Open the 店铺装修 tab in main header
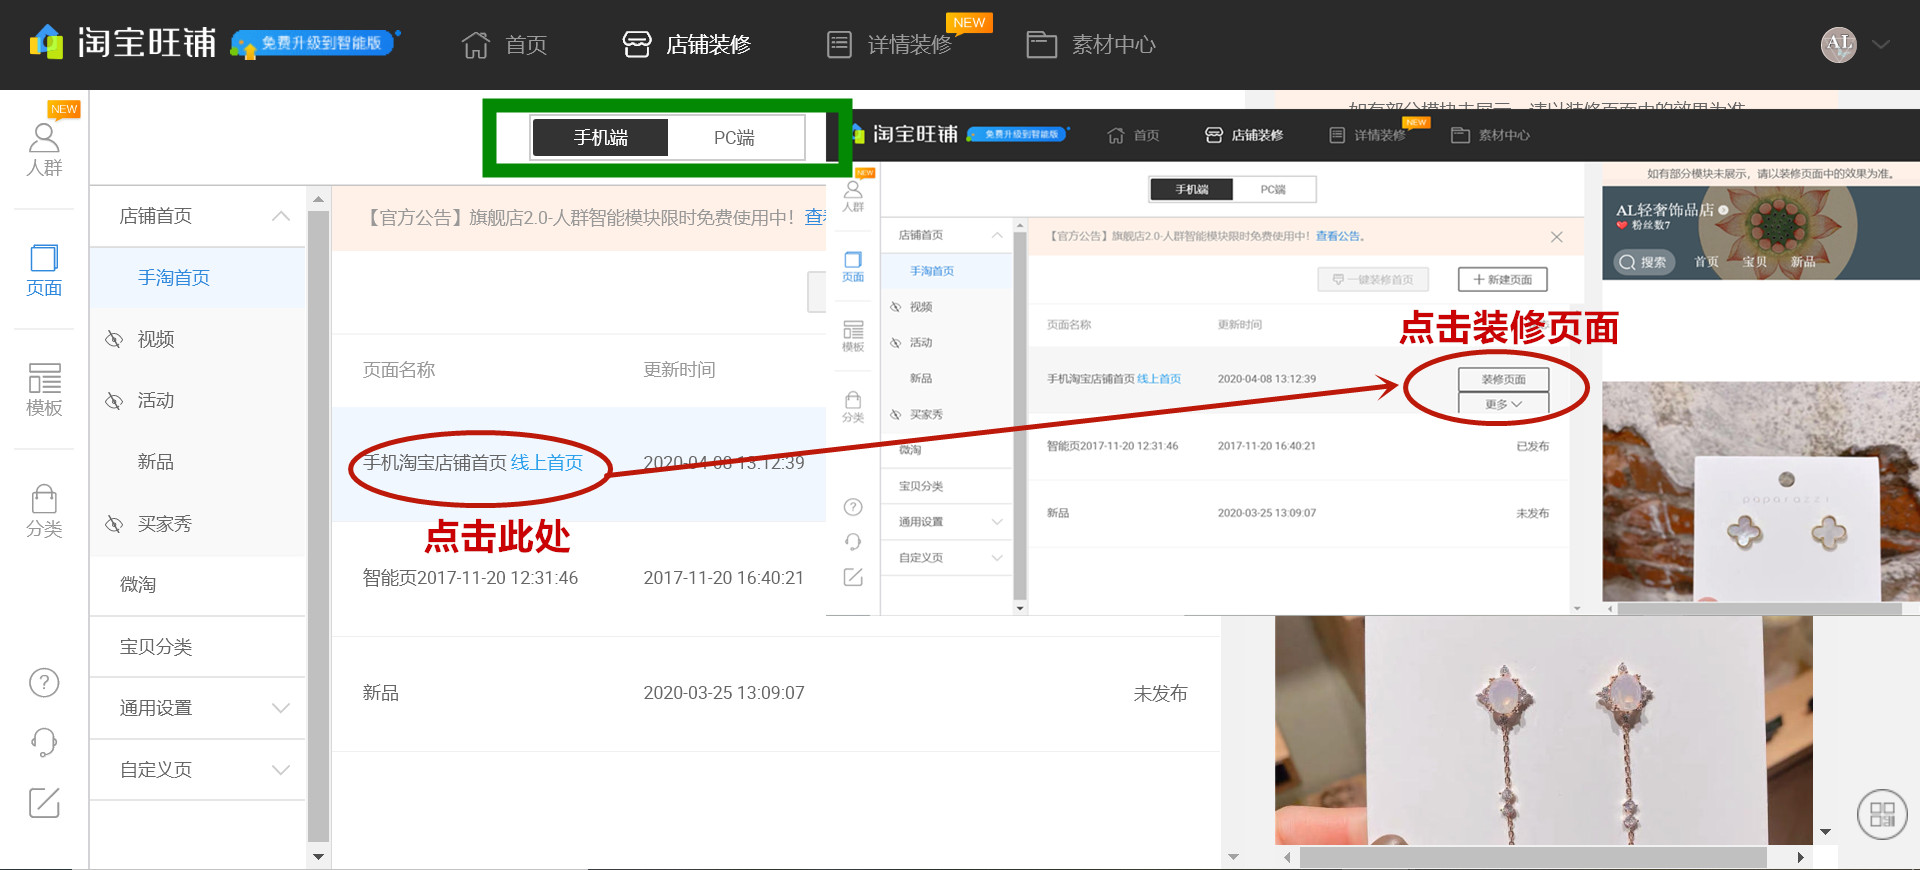1920x870 pixels. (687, 44)
